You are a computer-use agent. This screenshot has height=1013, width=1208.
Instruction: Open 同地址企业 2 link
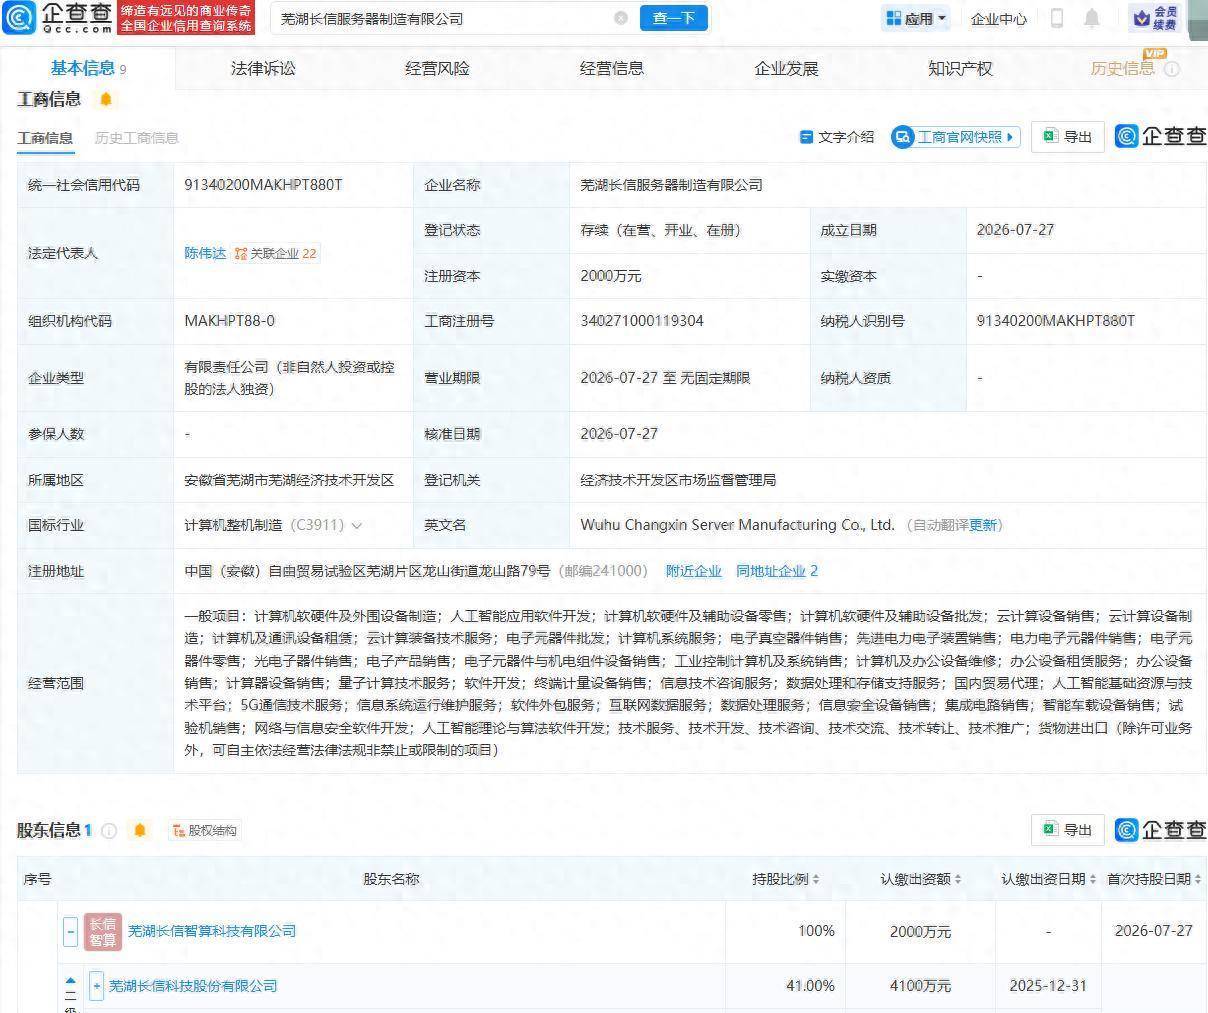pyautogui.click(x=777, y=571)
